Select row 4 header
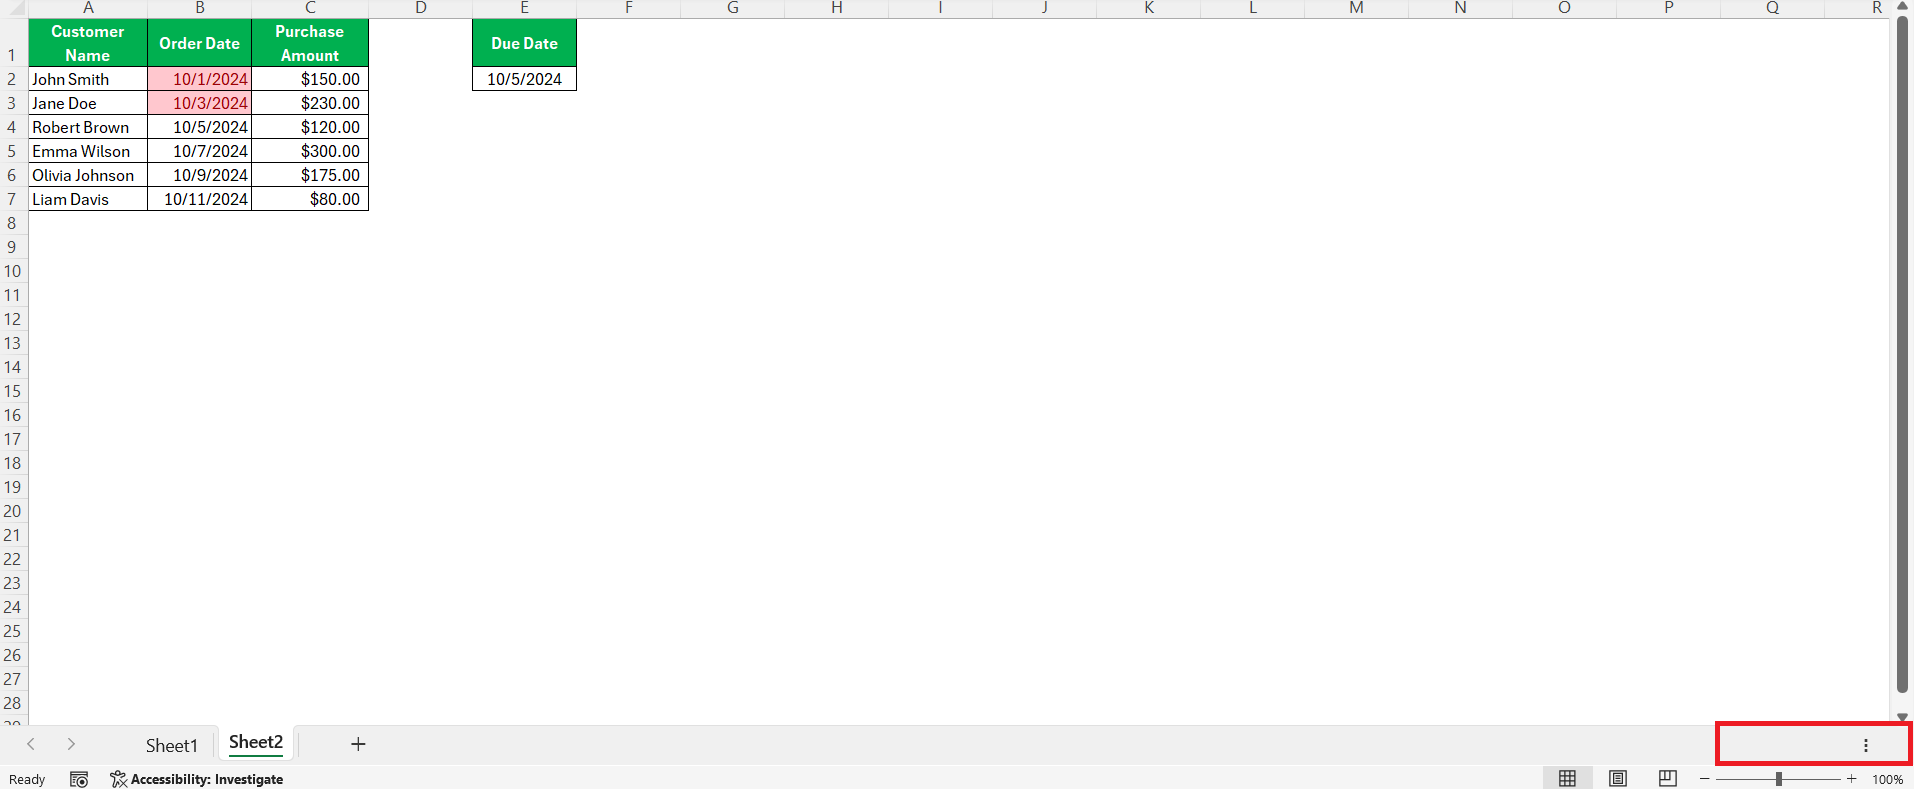 click(12, 127)
